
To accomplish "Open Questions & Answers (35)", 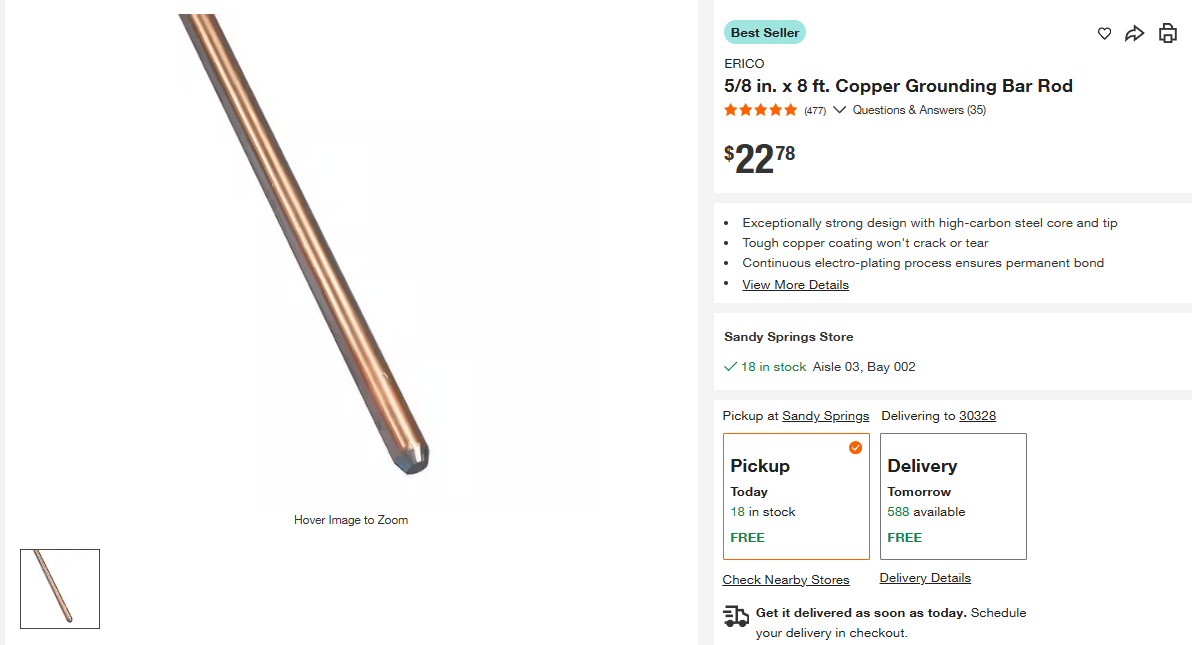I will [919, 110].
